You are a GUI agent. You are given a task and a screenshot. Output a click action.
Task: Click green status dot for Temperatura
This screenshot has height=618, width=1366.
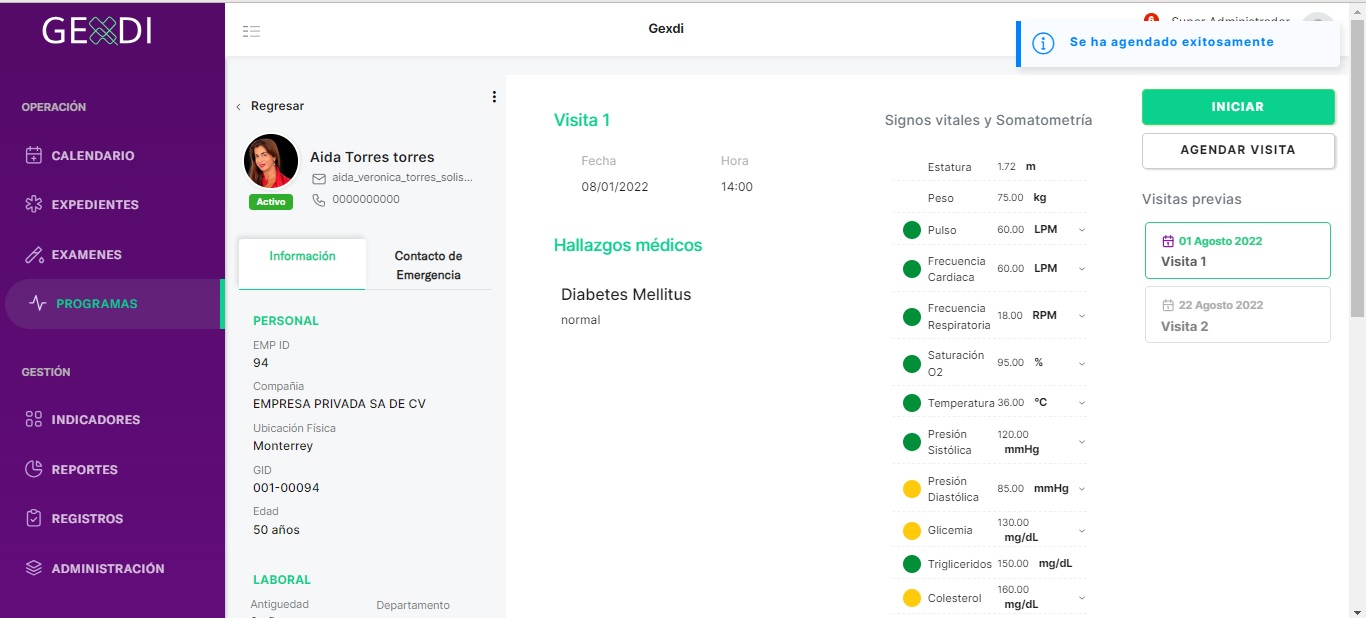click(912, 403)
